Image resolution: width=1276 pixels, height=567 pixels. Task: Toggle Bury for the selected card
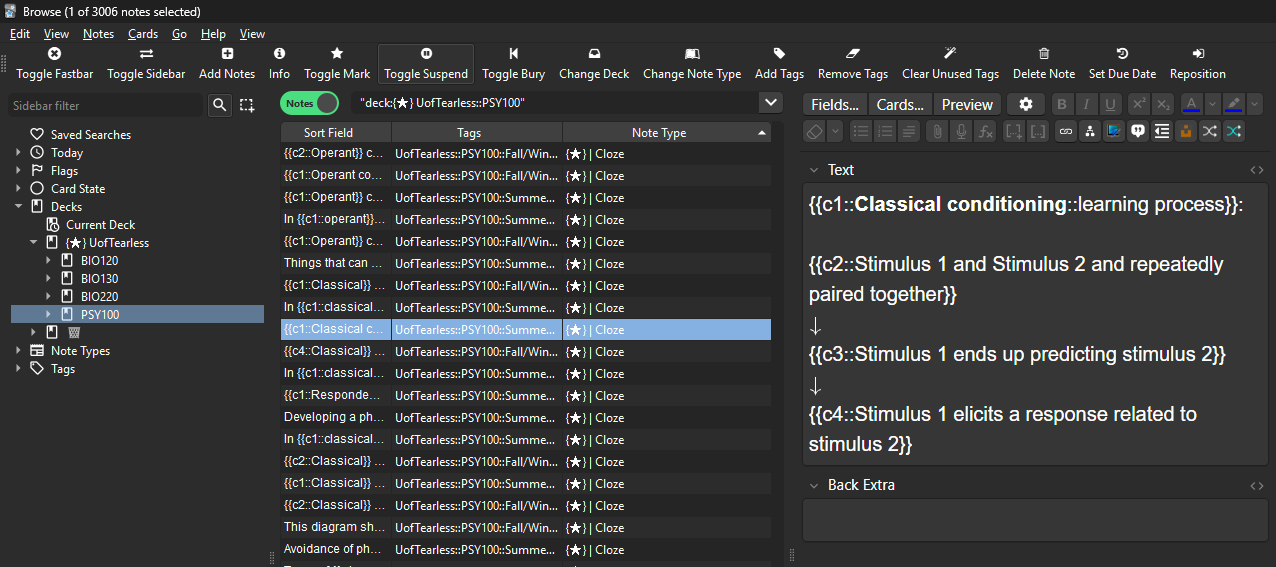click(513, 64)
